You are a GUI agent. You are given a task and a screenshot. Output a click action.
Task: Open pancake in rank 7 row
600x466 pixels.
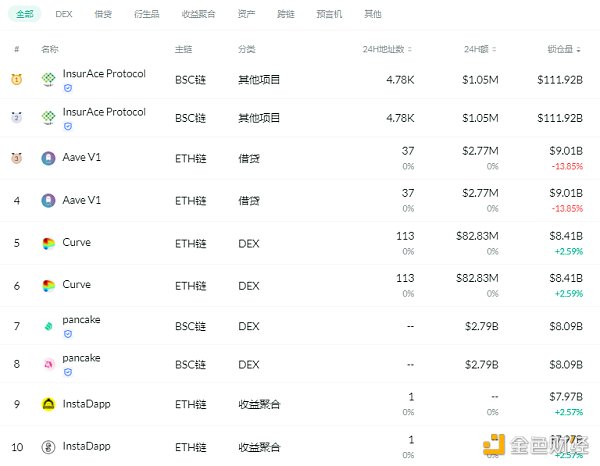coord(82,319)
